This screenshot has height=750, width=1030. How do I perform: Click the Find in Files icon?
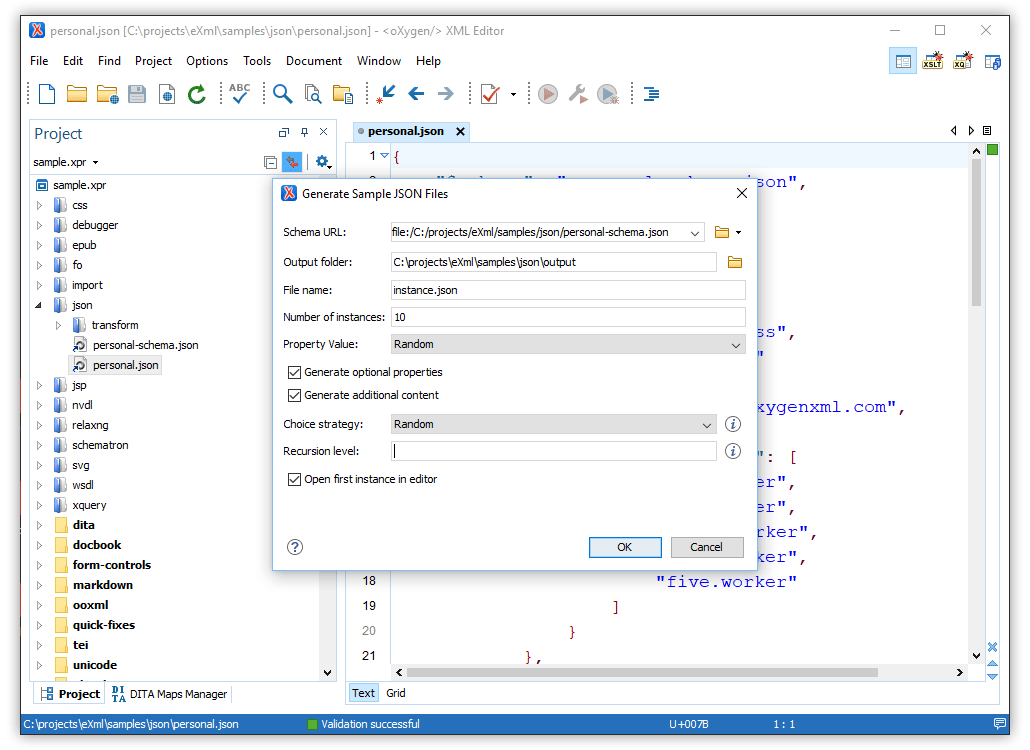point(313,94)
